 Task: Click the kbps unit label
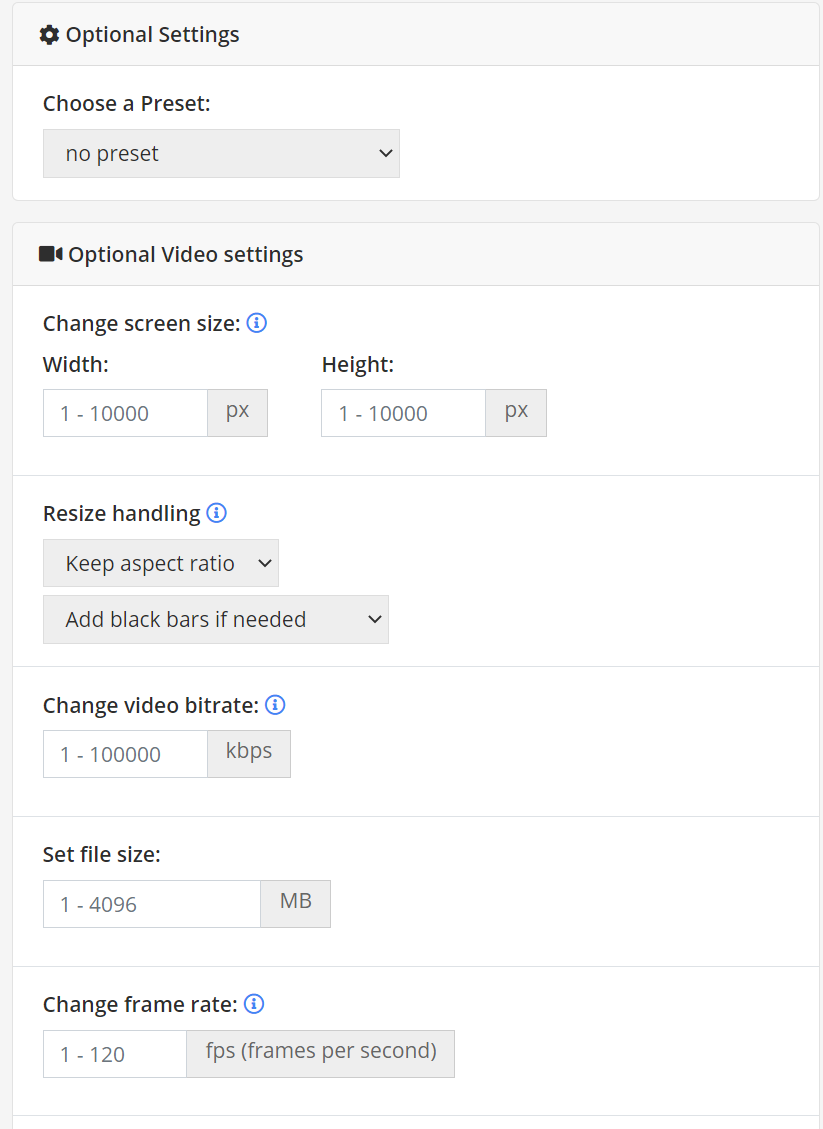pos(249,752)
